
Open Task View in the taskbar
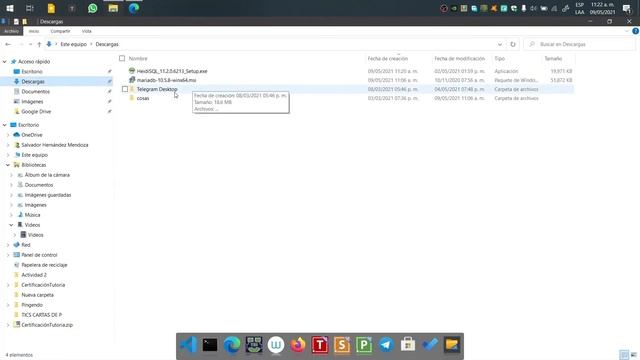click(x=30, y=8)
